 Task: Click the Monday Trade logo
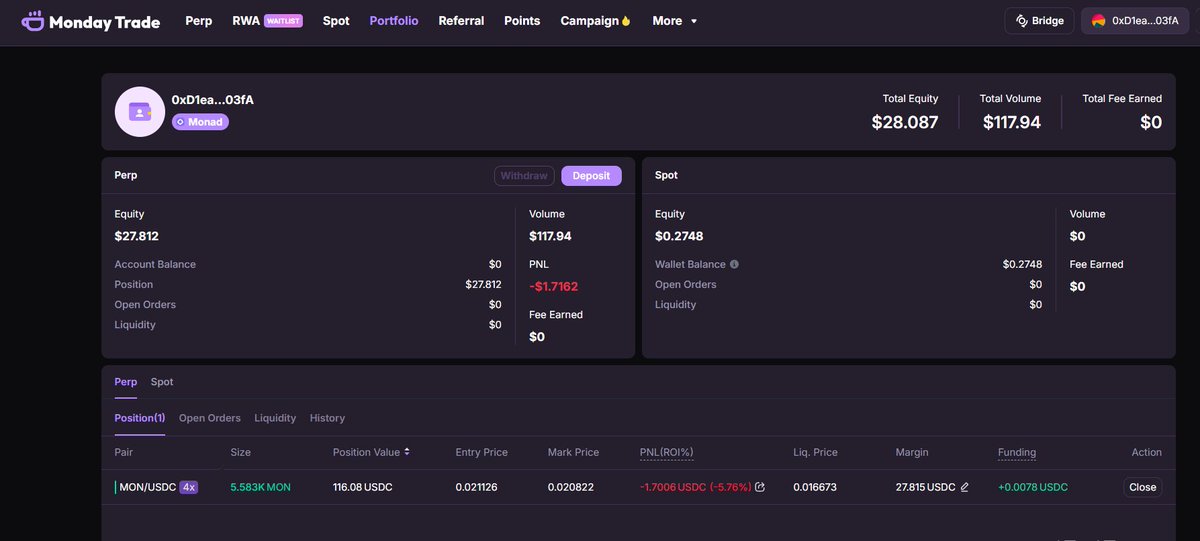(x=91, y=21)
